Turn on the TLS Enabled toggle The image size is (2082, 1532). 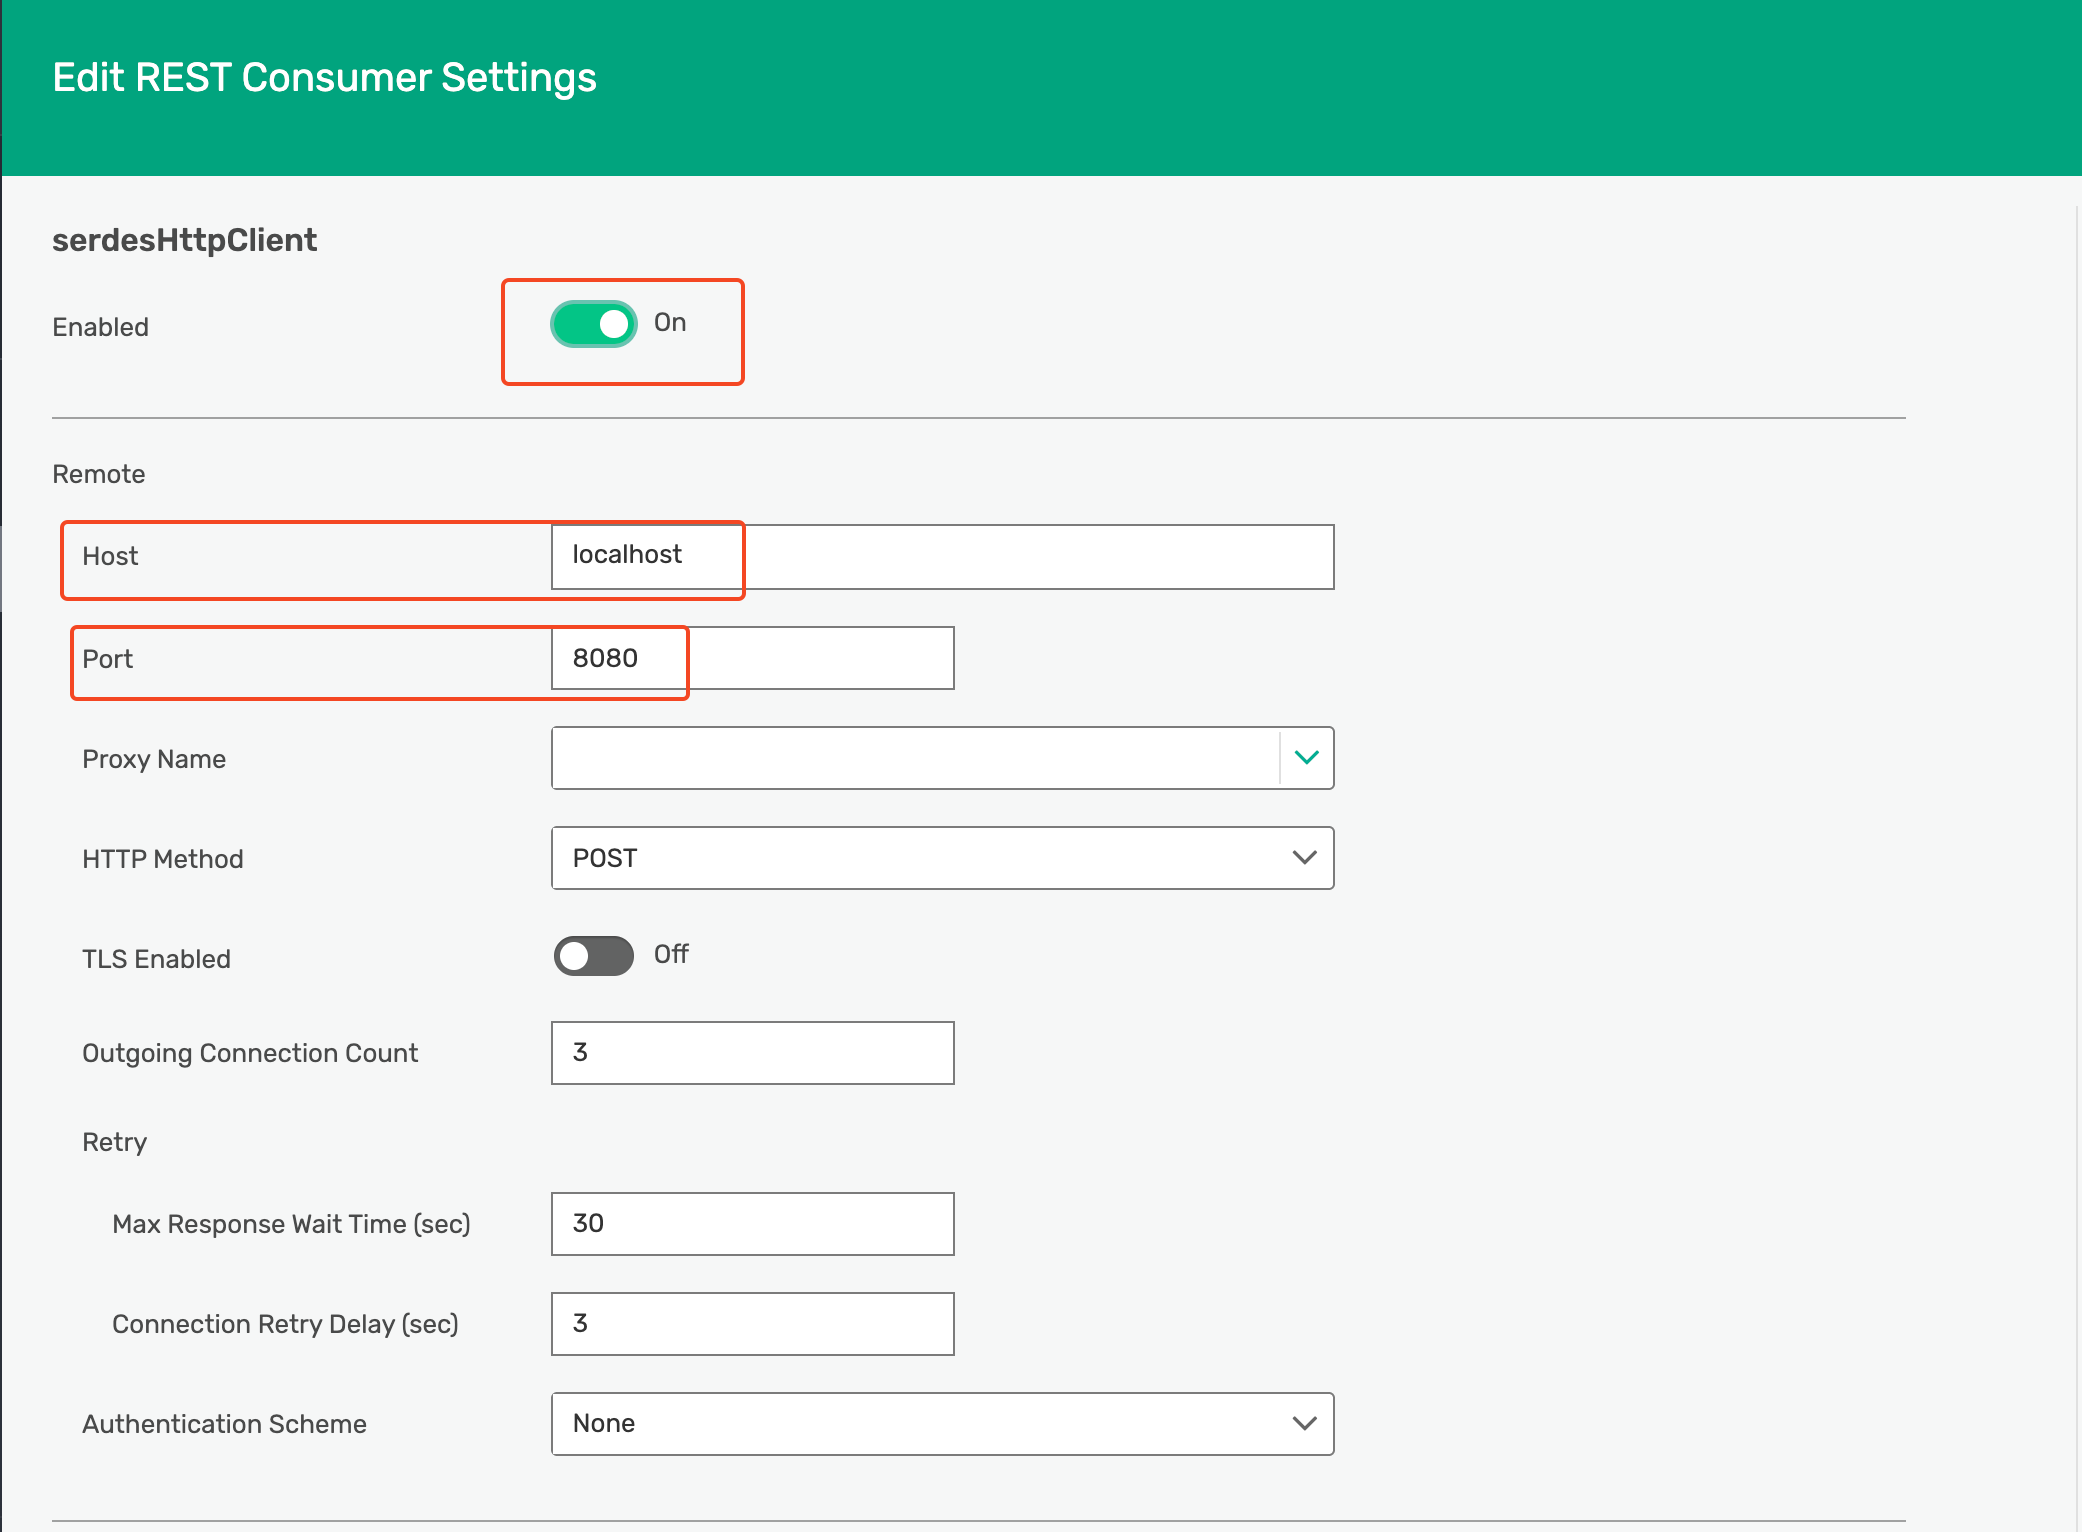pos(593,956)
